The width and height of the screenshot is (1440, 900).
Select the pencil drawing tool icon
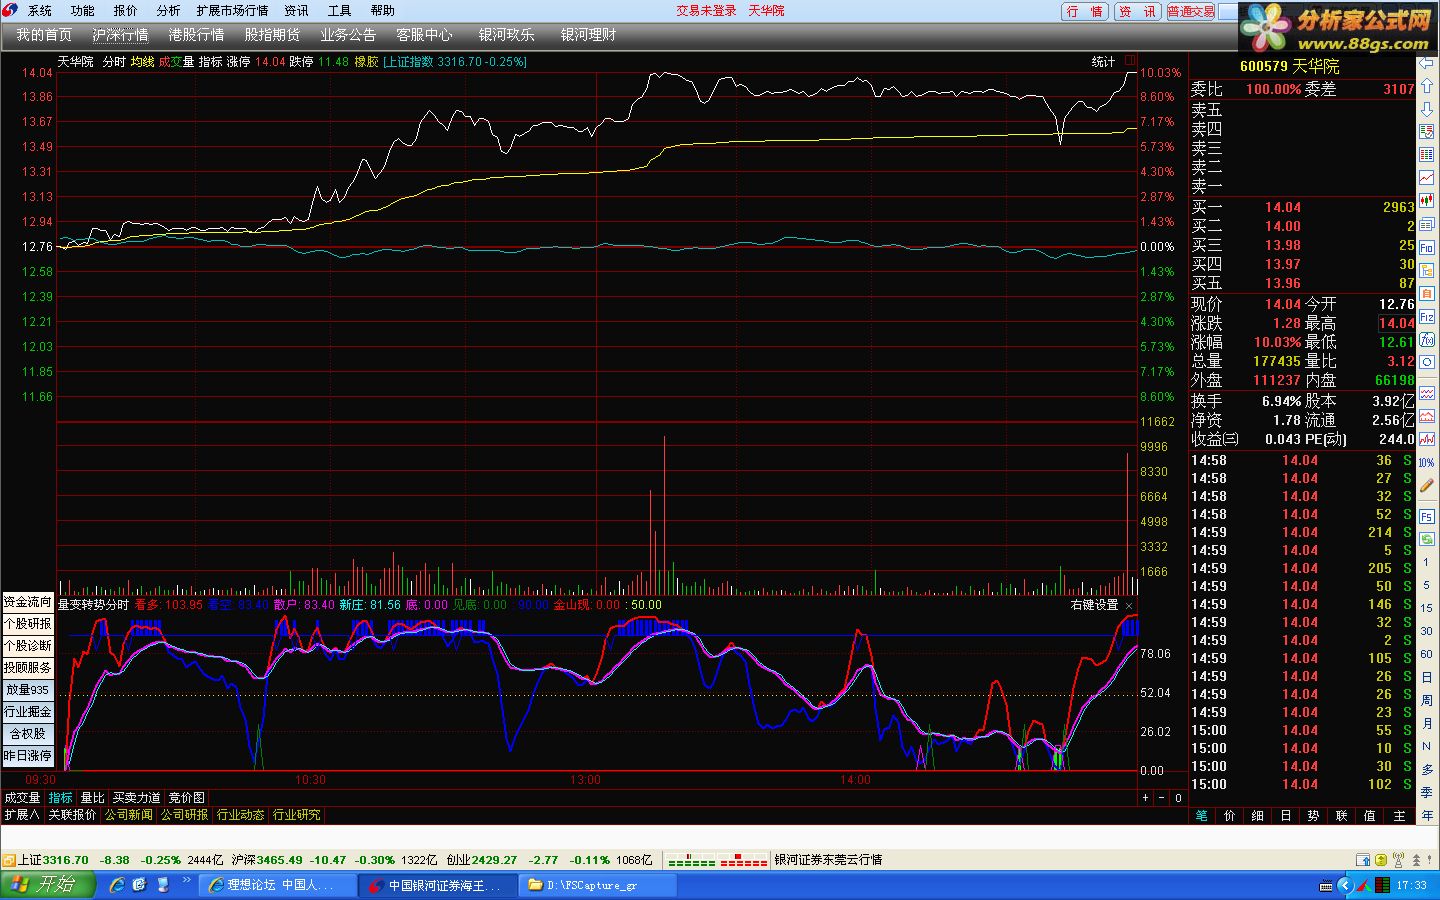point(1427,487)
